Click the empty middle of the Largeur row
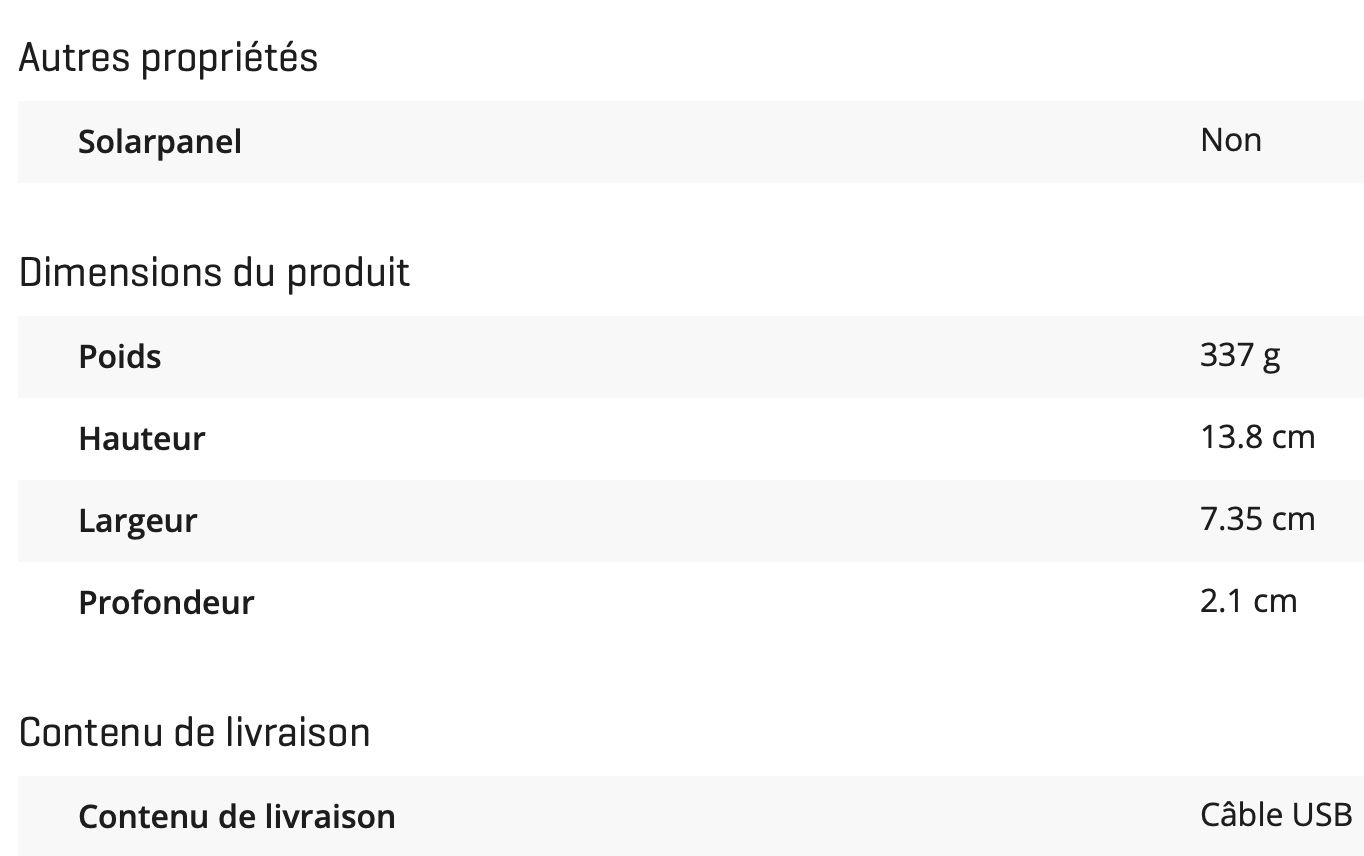The image size is (1364, 856). coord(700,521)
